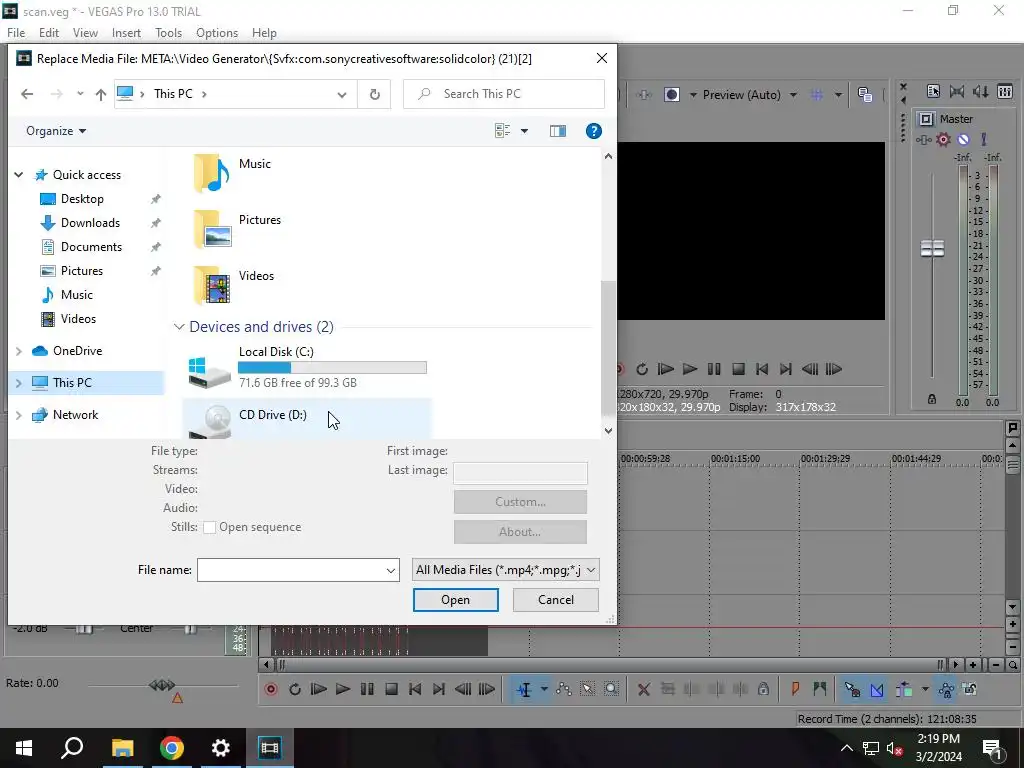Open the All Media Files type dropdown
The height and width of the screenshot is (768, 1024).
pos(505,569)
